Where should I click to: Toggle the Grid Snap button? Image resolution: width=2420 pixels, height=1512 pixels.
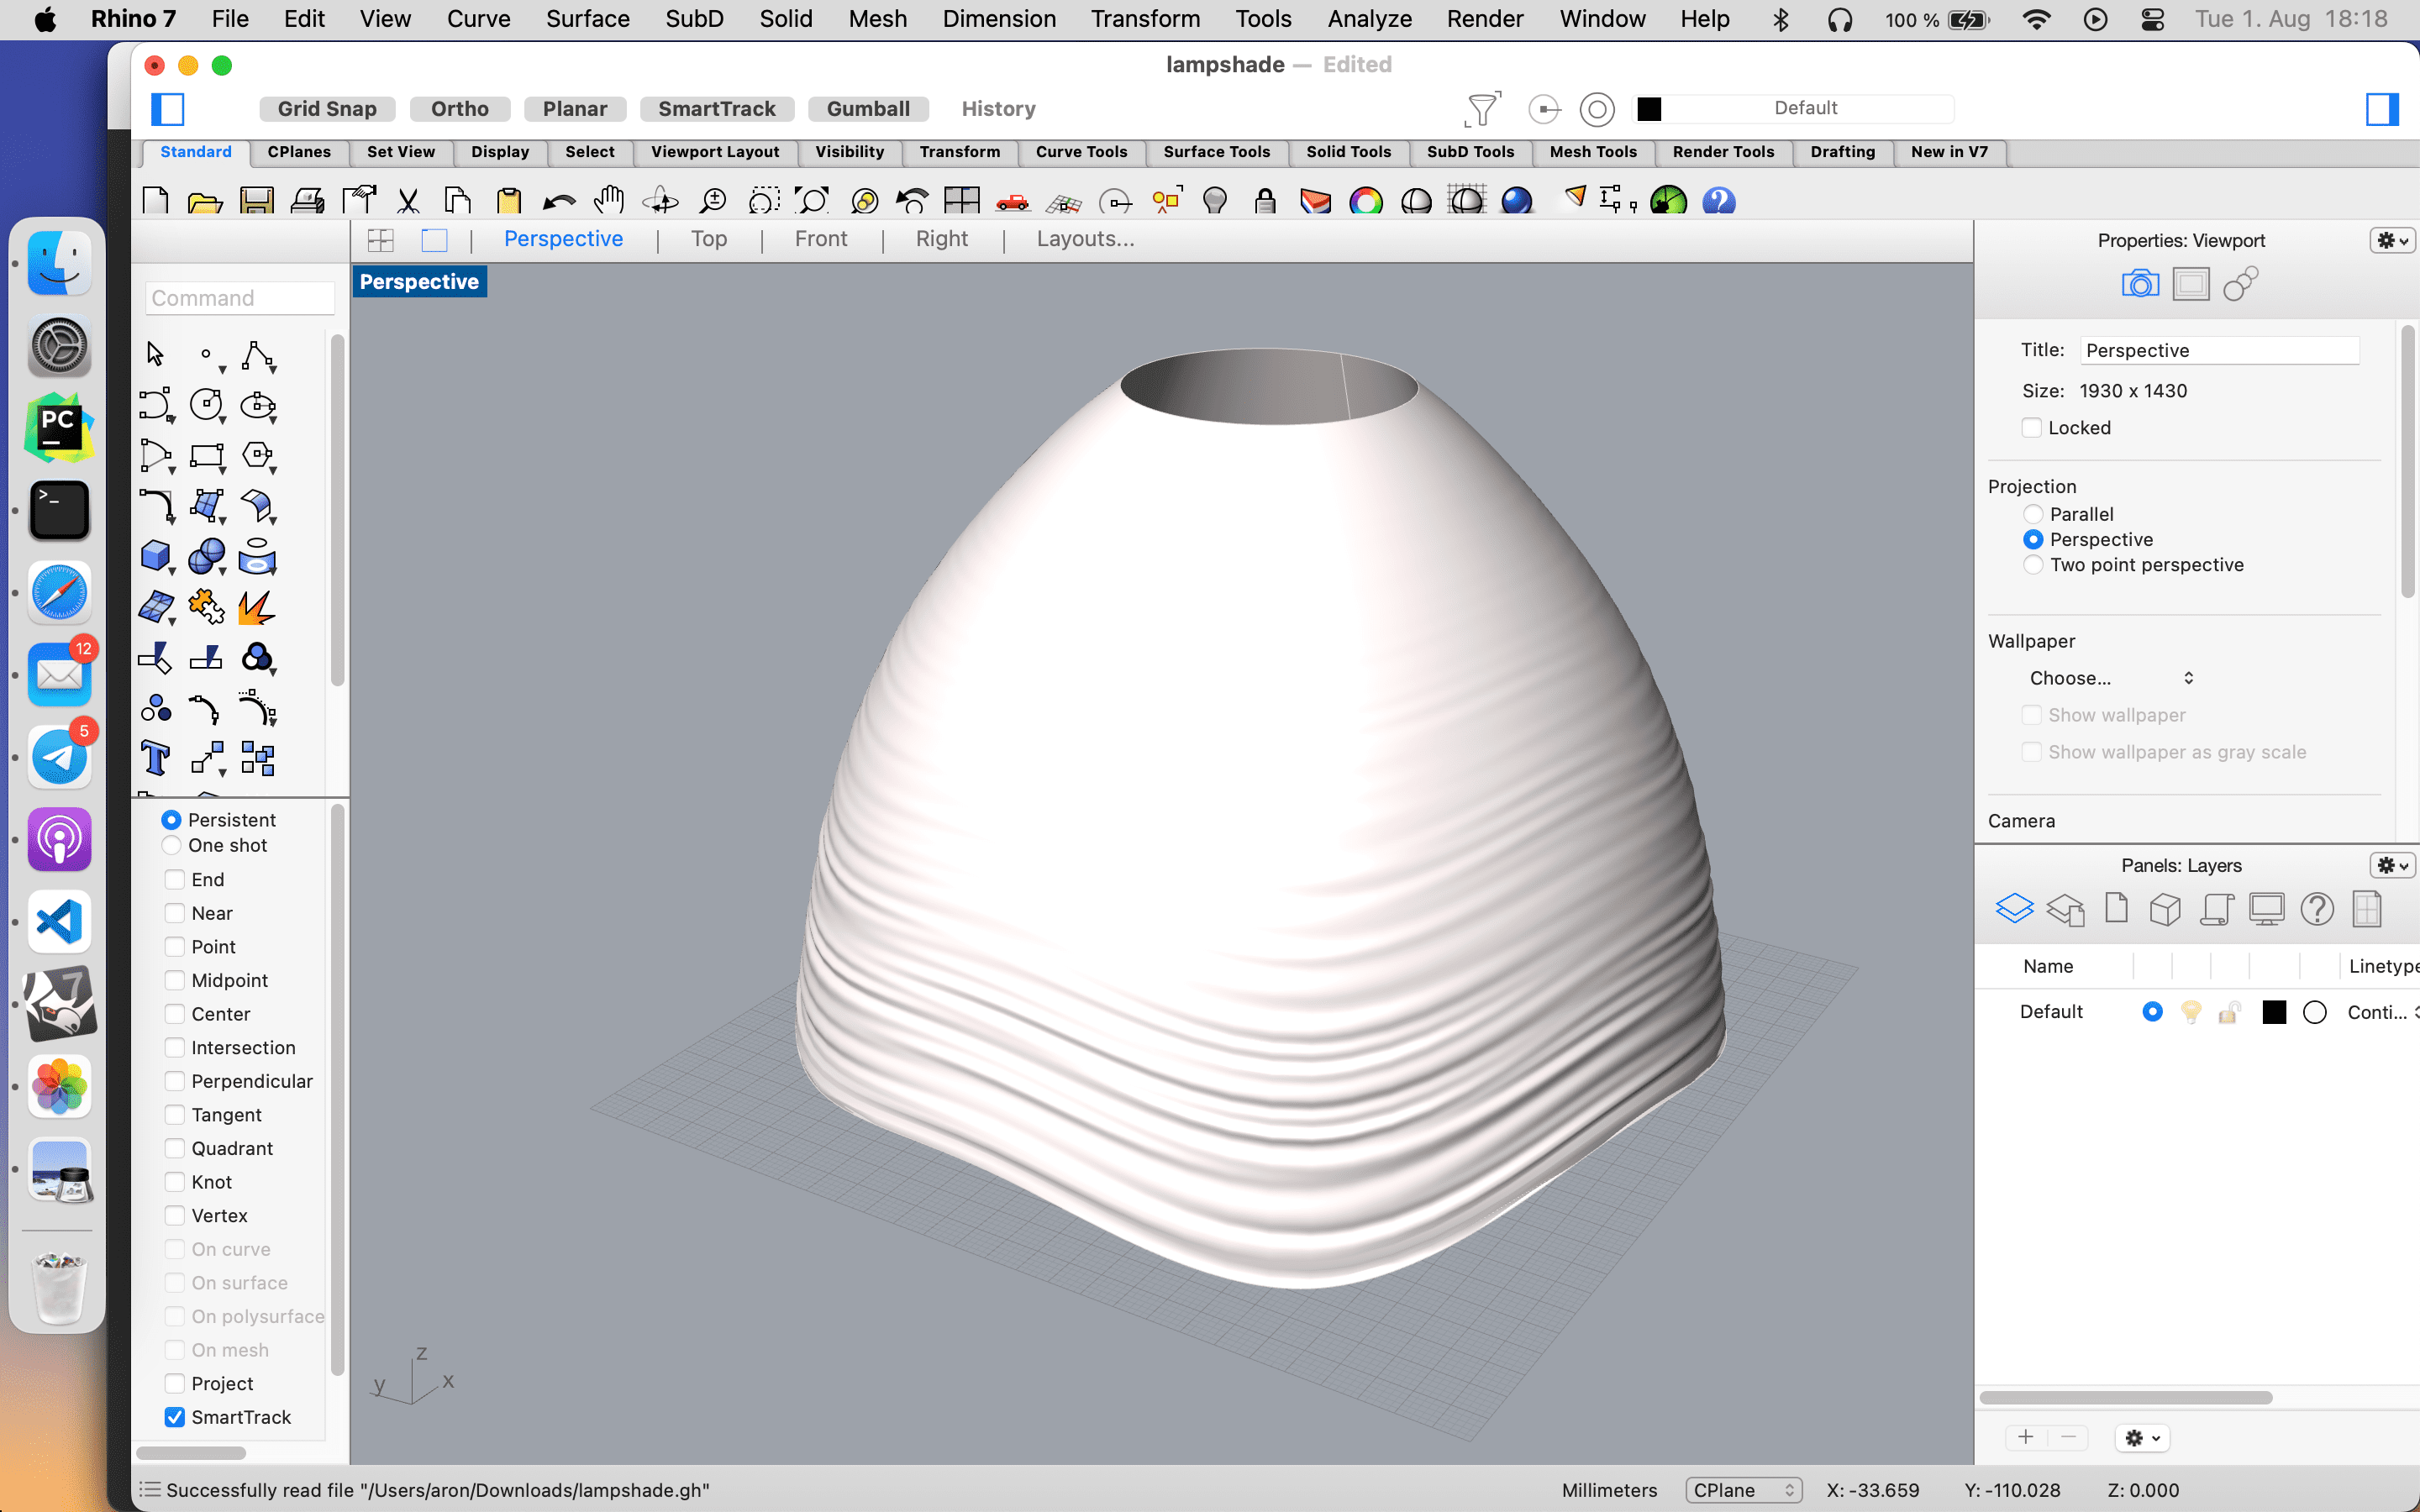coord(327,109)
